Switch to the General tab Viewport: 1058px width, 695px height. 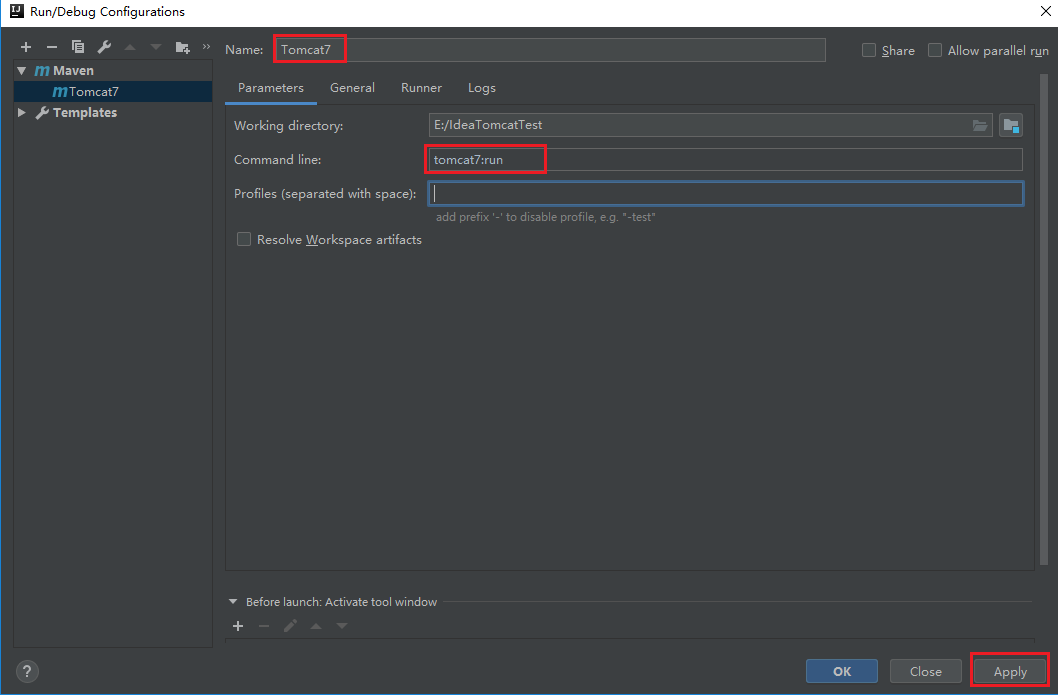(x=352, y=88)
